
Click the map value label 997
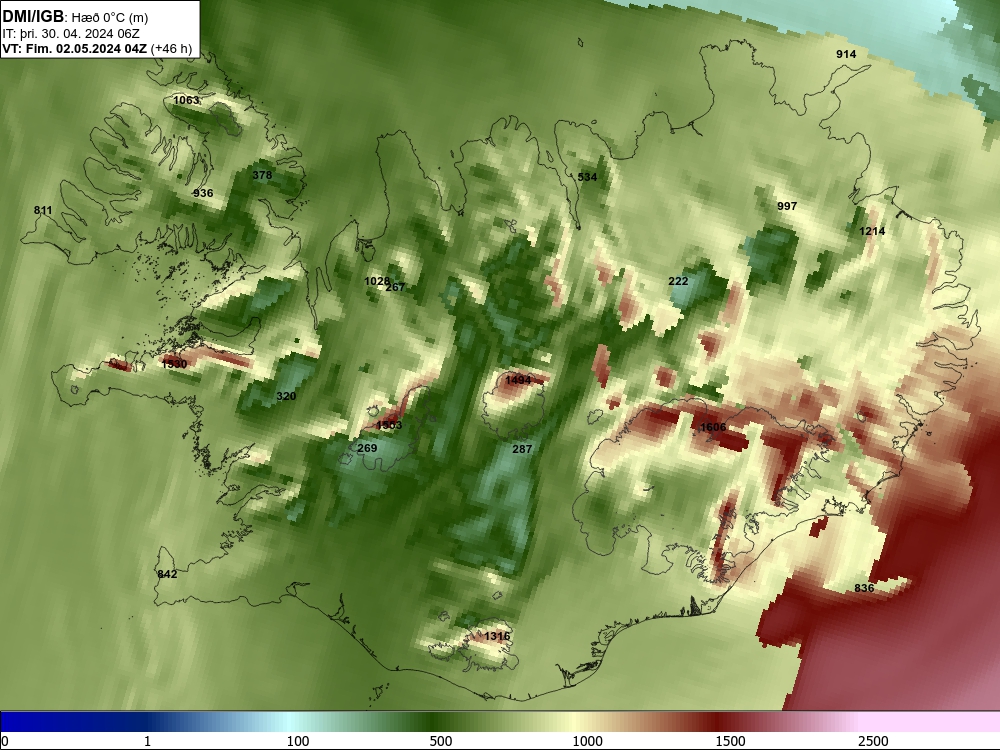(787, 206)
